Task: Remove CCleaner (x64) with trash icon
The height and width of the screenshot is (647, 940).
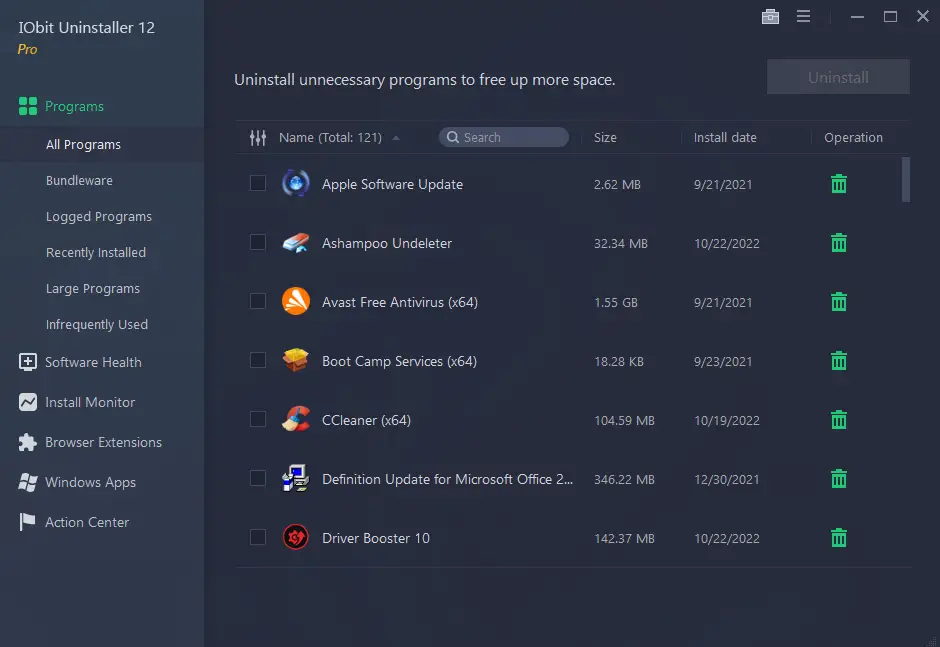Action: click(839, 420)
